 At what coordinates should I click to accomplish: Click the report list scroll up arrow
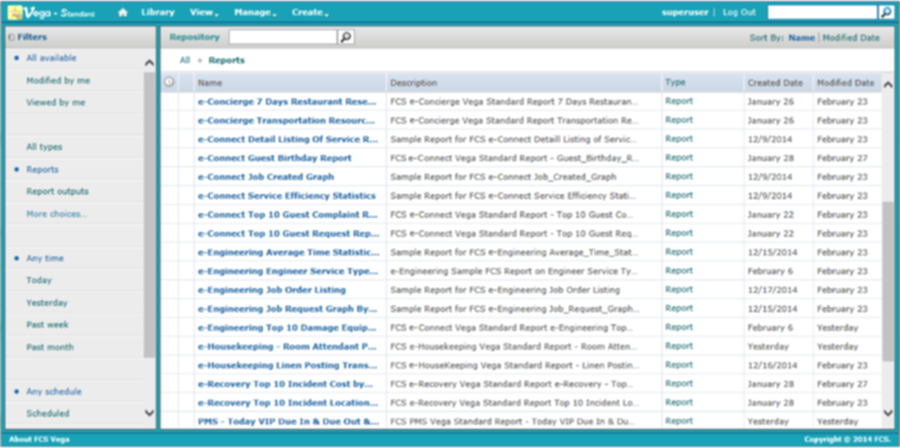887,84
